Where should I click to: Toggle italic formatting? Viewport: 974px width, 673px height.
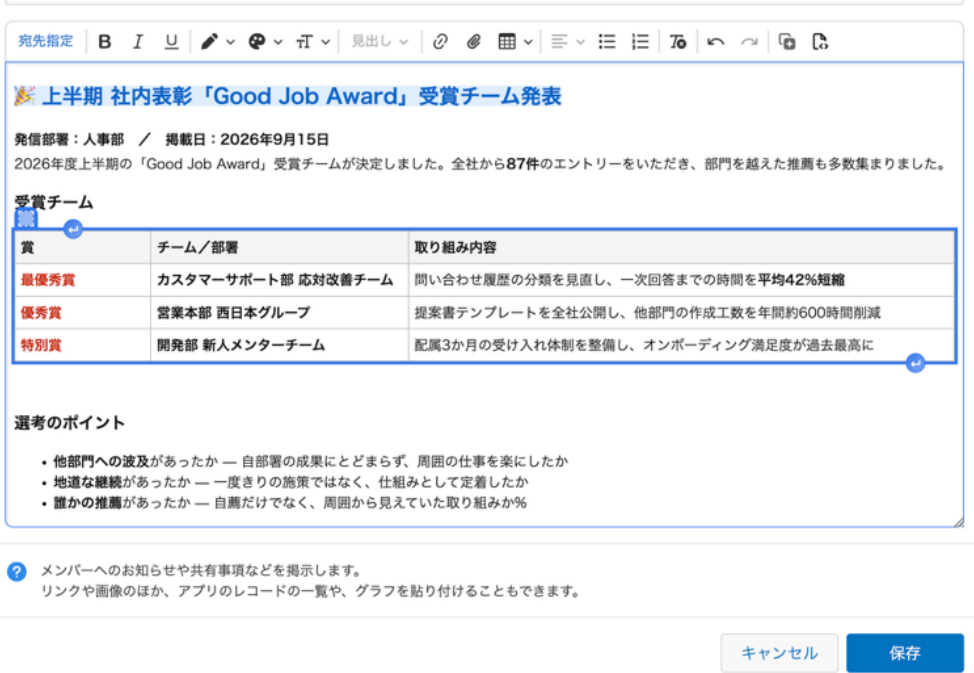138,42
